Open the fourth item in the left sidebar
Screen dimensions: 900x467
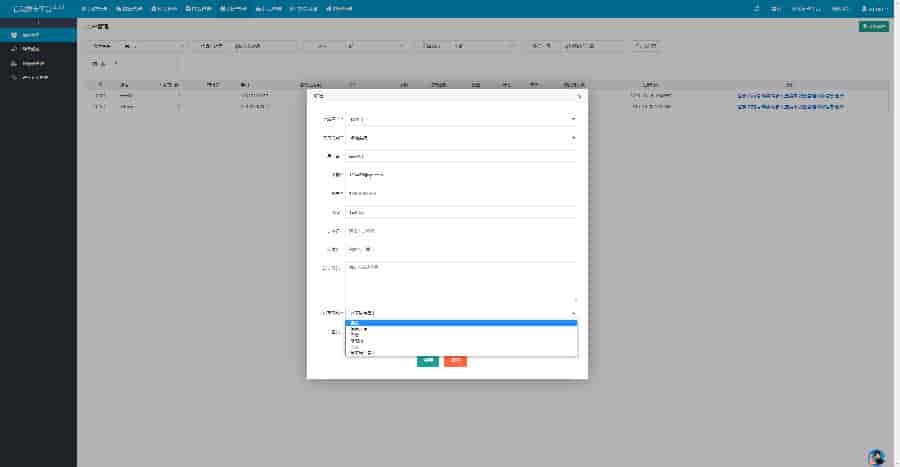(38, 77)
